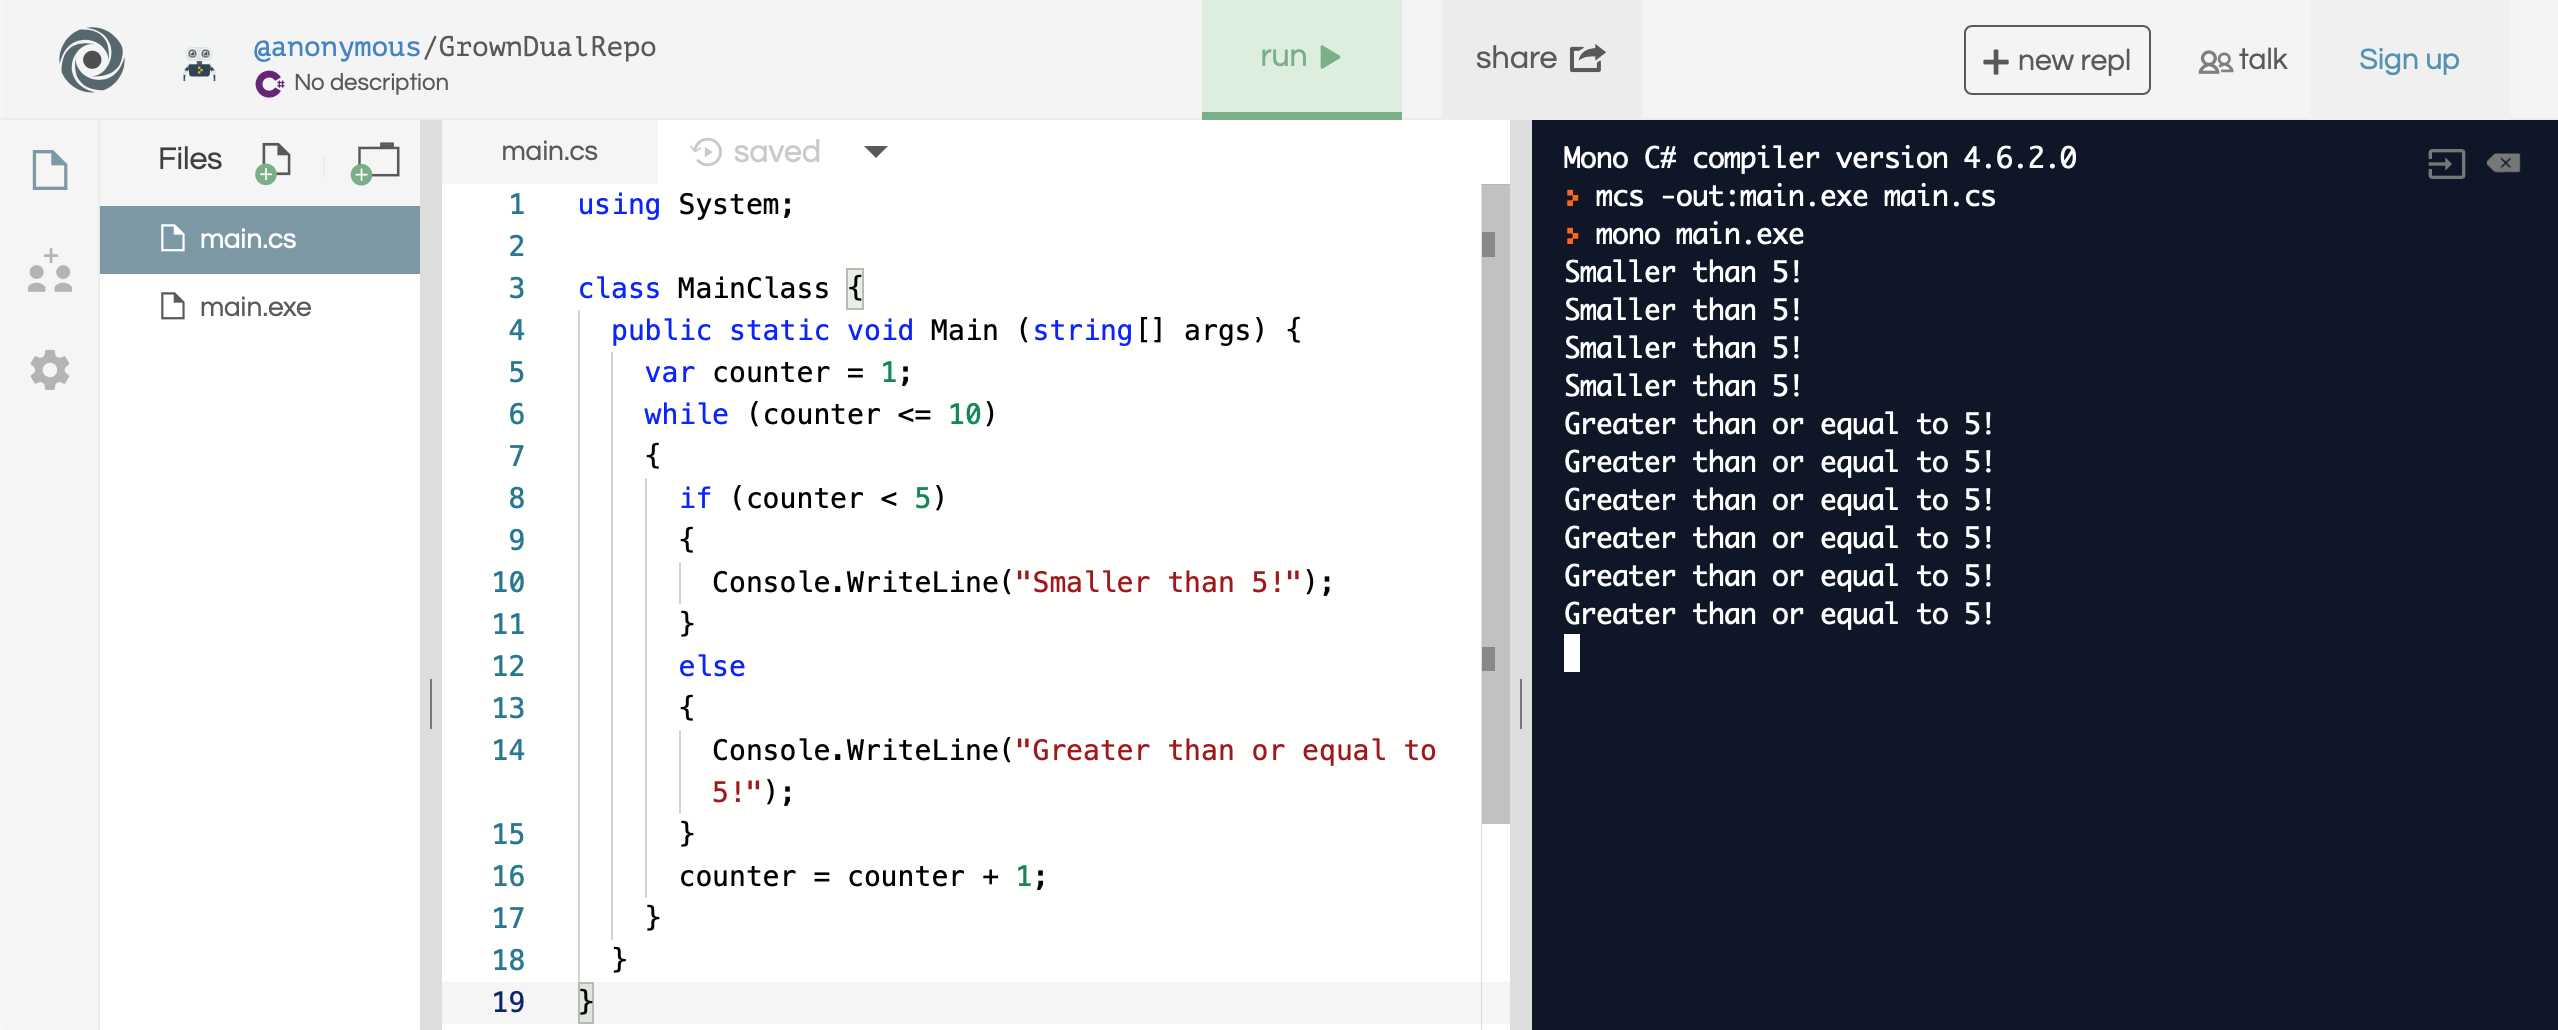Viewport: 2558px width, 1030px height.
Task: Click line number 1 in the gutter
Action: [516, 205]
